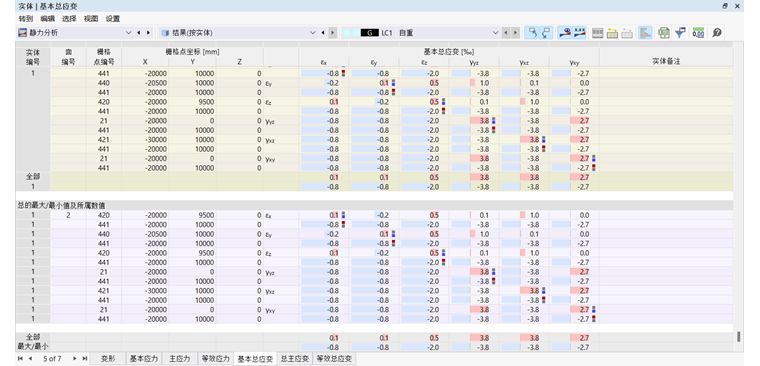Click the 全部 最大/最小 summary row label
The width and height of the screenshot is (760, 366).
[33, 342]
